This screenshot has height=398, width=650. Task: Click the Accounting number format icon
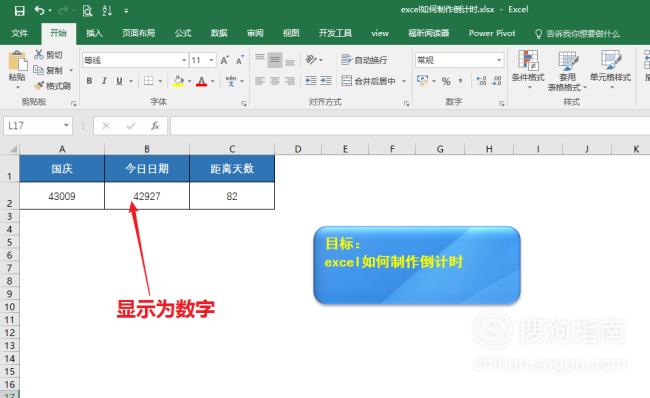click(x=423, y=81)
